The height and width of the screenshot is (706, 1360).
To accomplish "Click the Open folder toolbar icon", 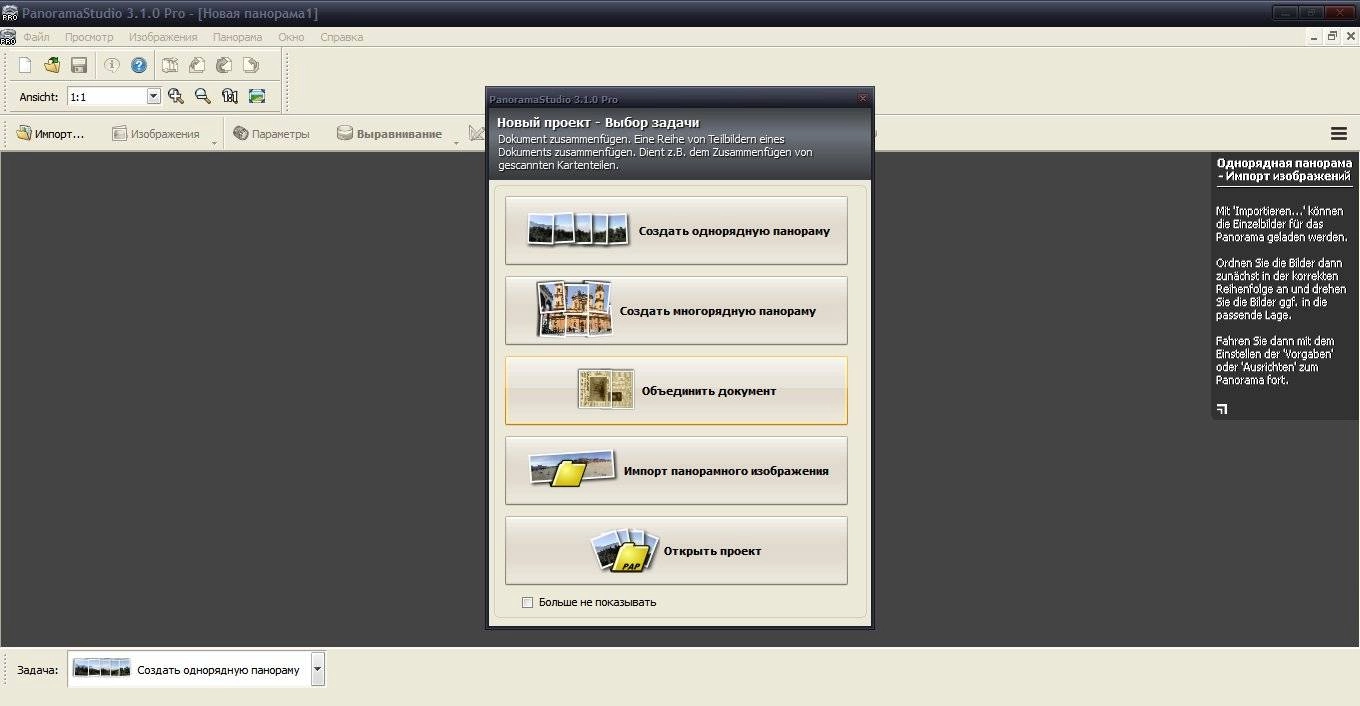I will coord(52,65).
